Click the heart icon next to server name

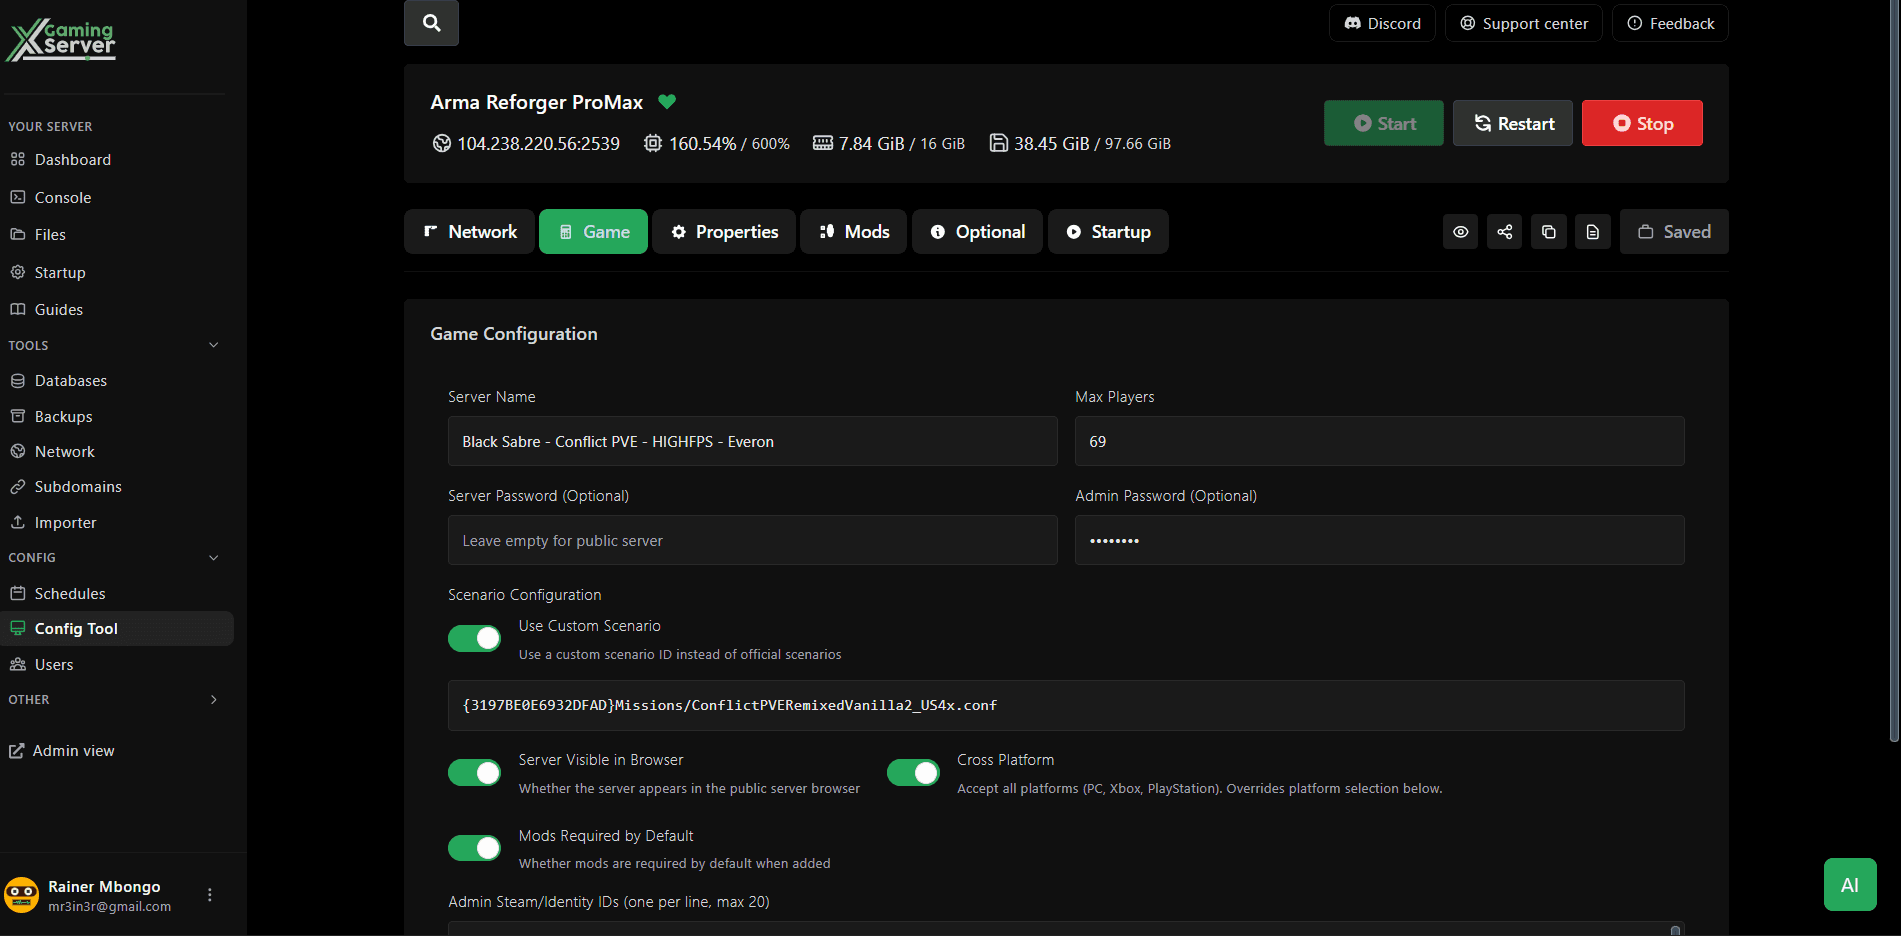coord(667,101)
